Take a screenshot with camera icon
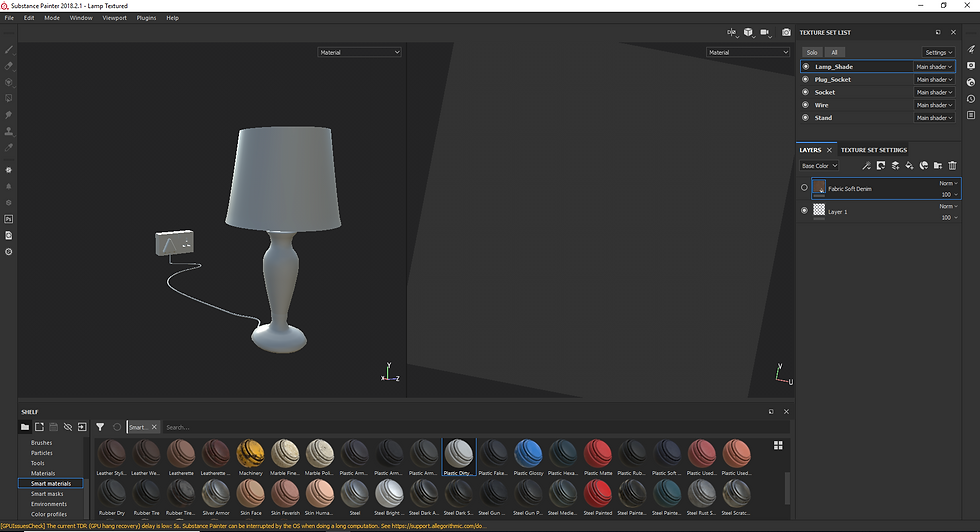Viewport: 980px width, 532px height. coord(786,32)
